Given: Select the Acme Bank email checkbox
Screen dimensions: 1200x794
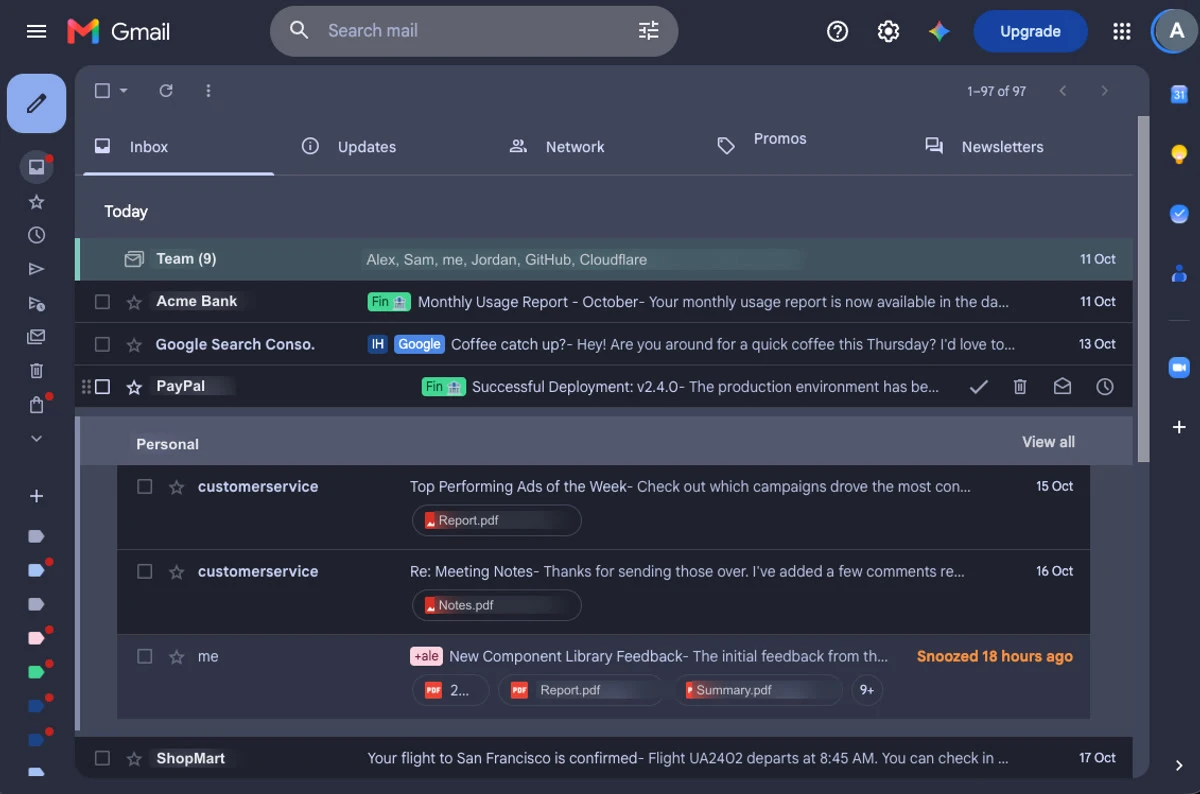Looking at the screenshot, I should pyautogui.click(x=102, y=302).
